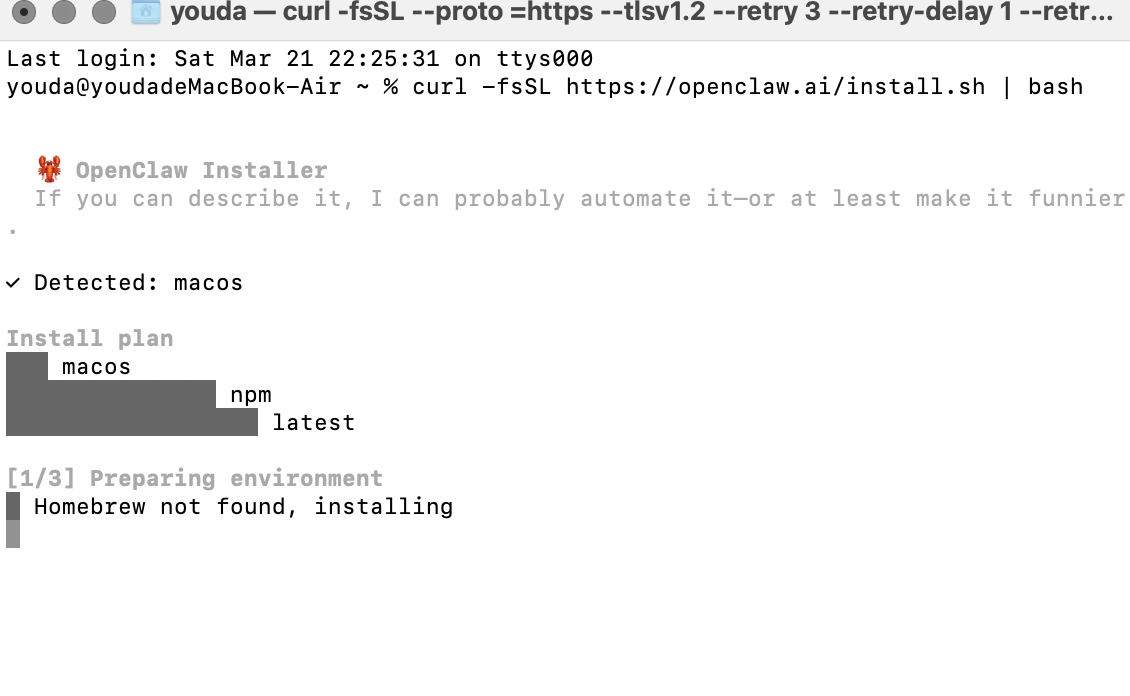This screenshot has width=1130, height=696.
Task: Click the gray block before npm
Action: click(111, 395)
